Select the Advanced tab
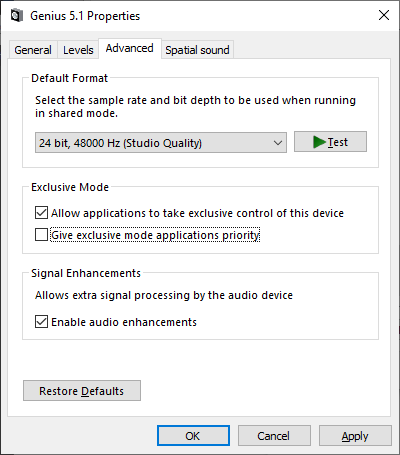This screenshot has width=400, height=455. coord(130,48)
